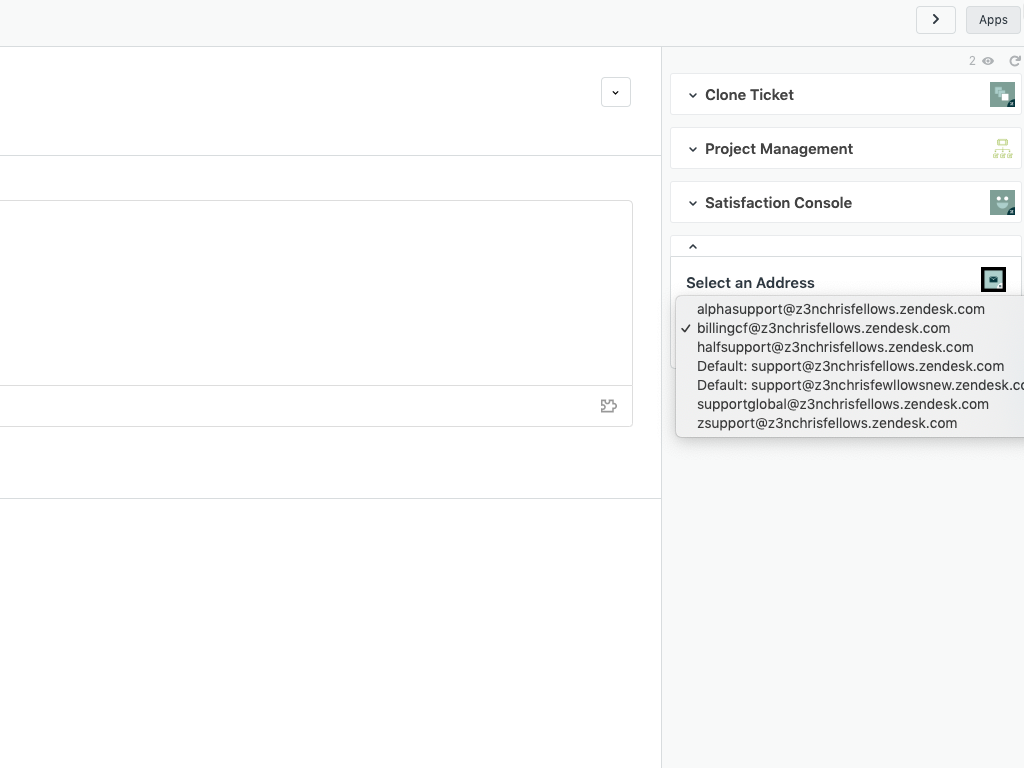This screenshot has width=1024, height=768.
Task: Click the Satisfaction Console smiley icon
Action: 1002,203
